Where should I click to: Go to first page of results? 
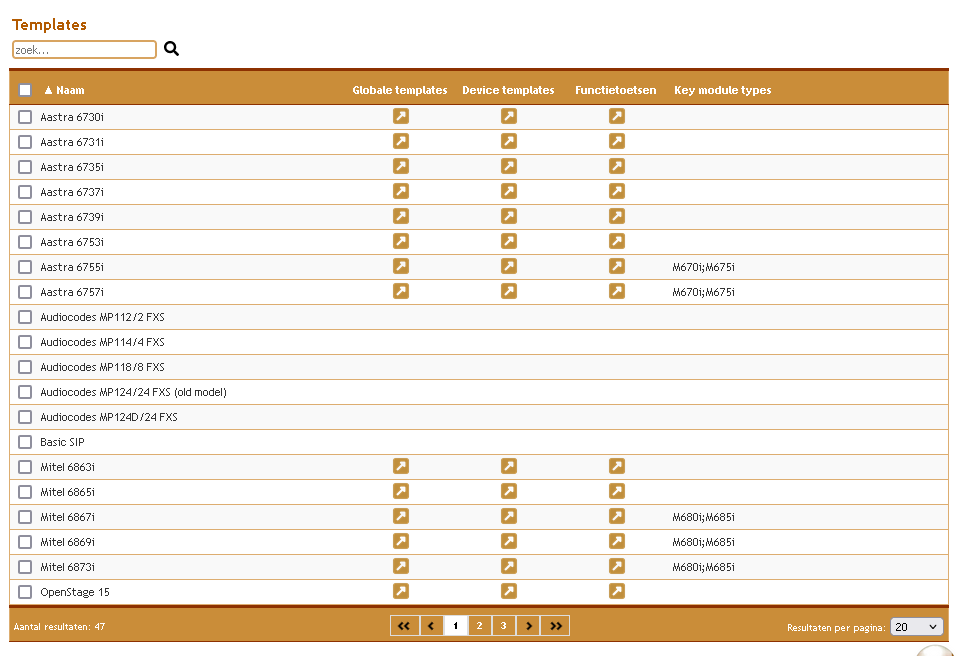click(404, 625)
